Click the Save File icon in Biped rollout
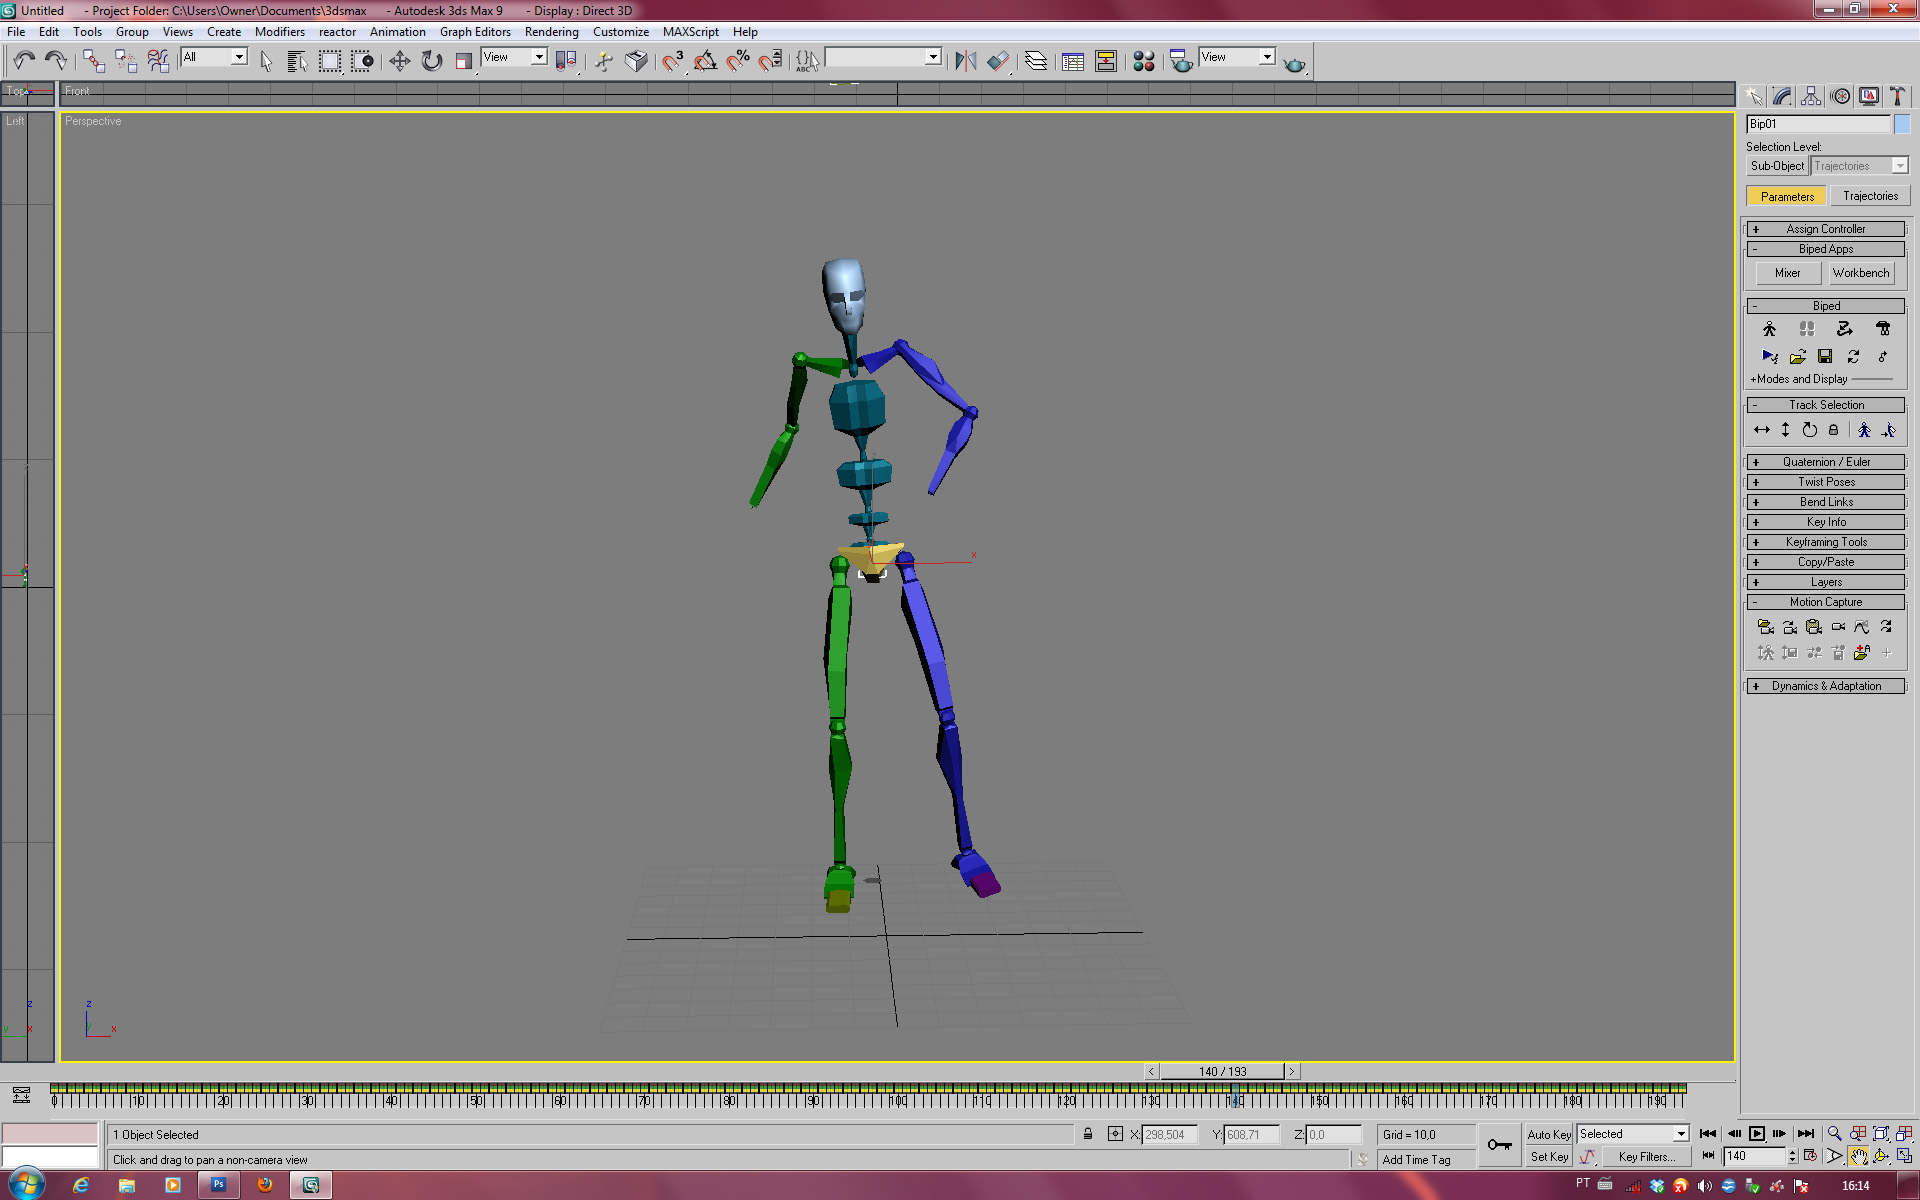The image size is (1920, 1200). point(1825,356)
